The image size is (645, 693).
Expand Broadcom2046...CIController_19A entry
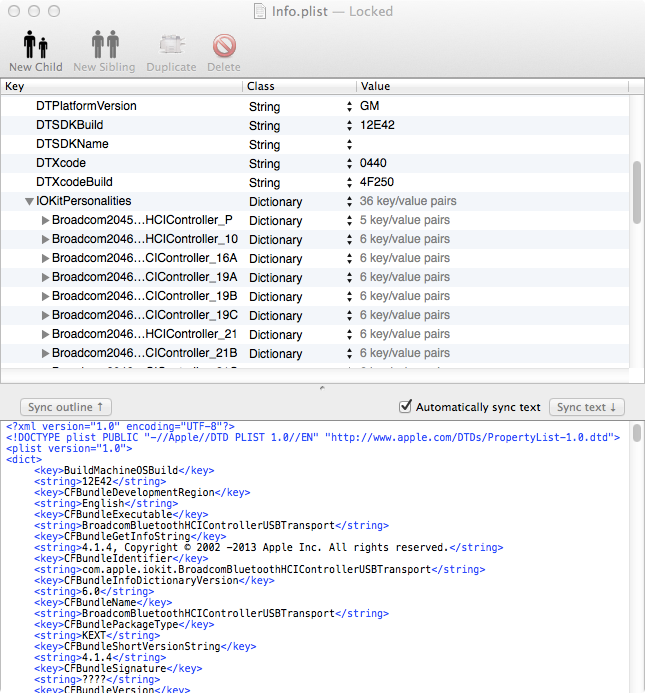pyautogui.click(x=45, y=277)
